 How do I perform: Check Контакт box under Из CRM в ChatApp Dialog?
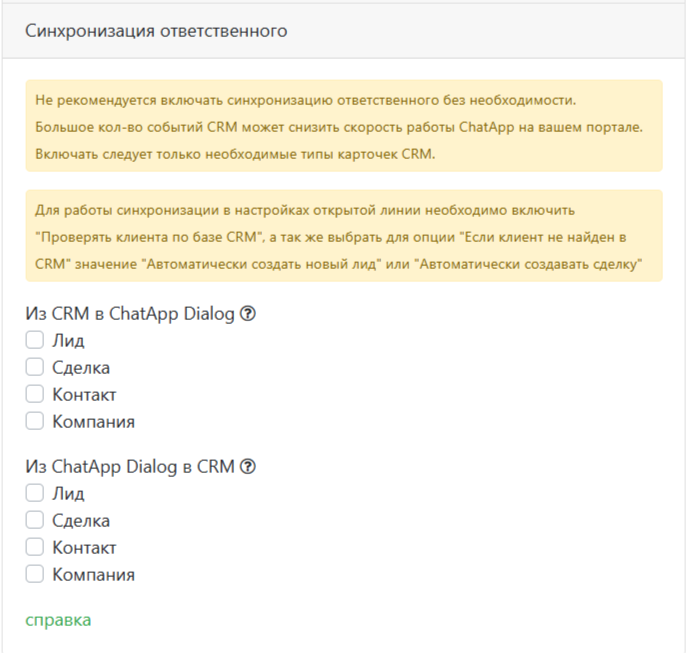(35, 394)
